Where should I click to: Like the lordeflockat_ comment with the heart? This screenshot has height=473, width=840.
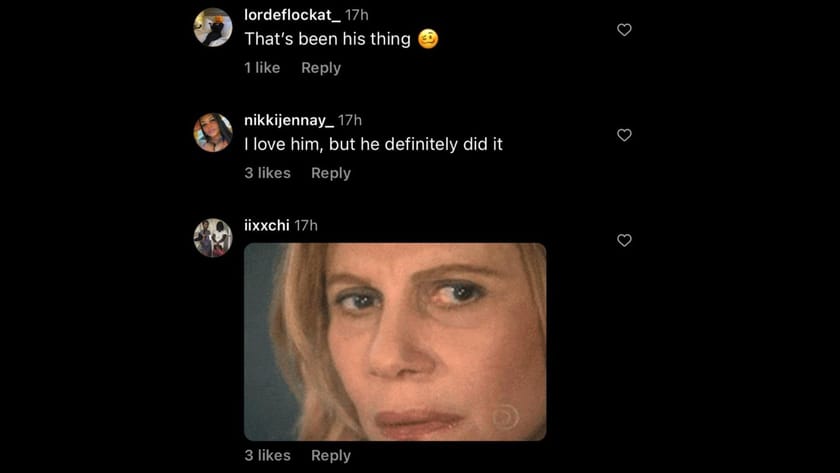[624, 30]
